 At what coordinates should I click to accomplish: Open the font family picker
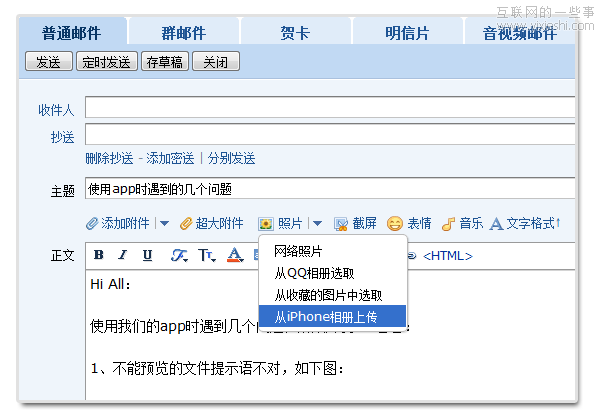pyautogui.click(x=179, y=255)
